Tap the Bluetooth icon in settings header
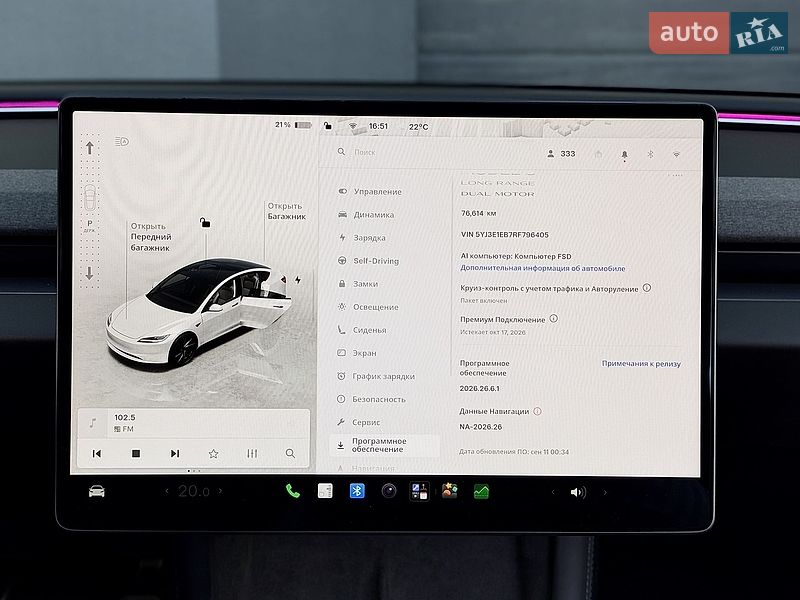The height and width of the screenshot is (600, 800). [651, 154]
